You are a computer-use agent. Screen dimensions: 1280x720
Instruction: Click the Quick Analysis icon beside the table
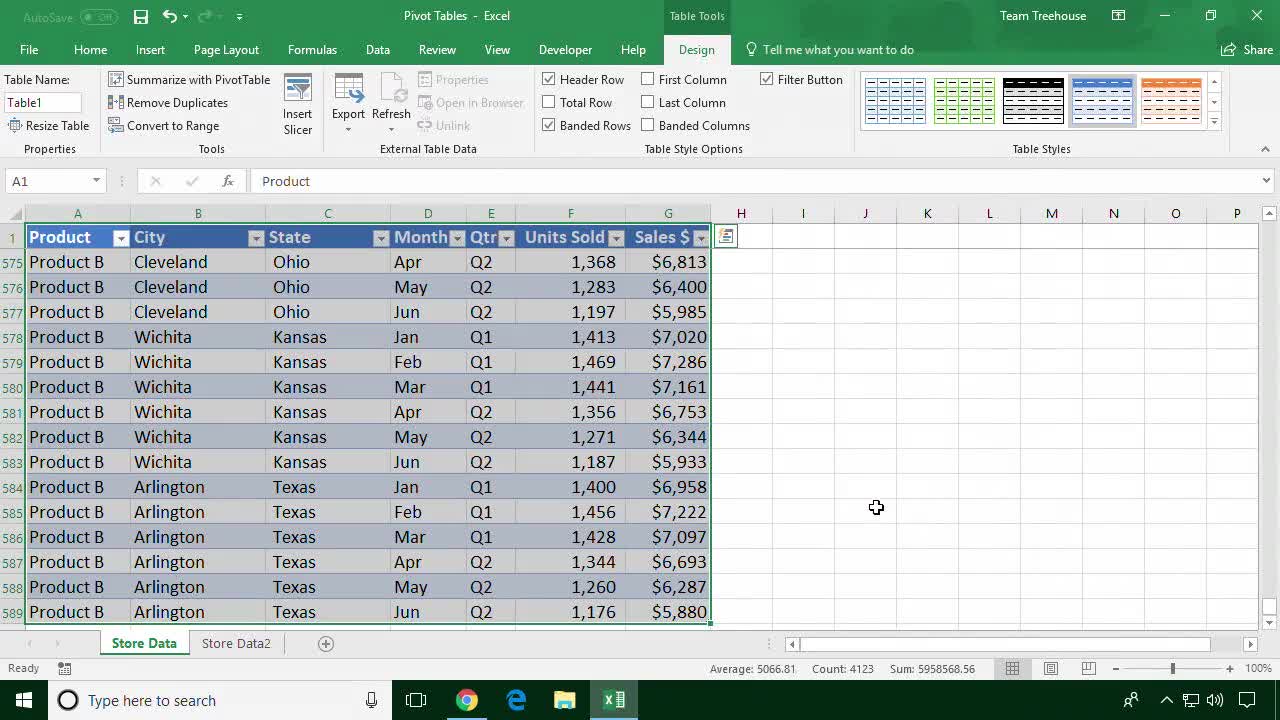726,237
